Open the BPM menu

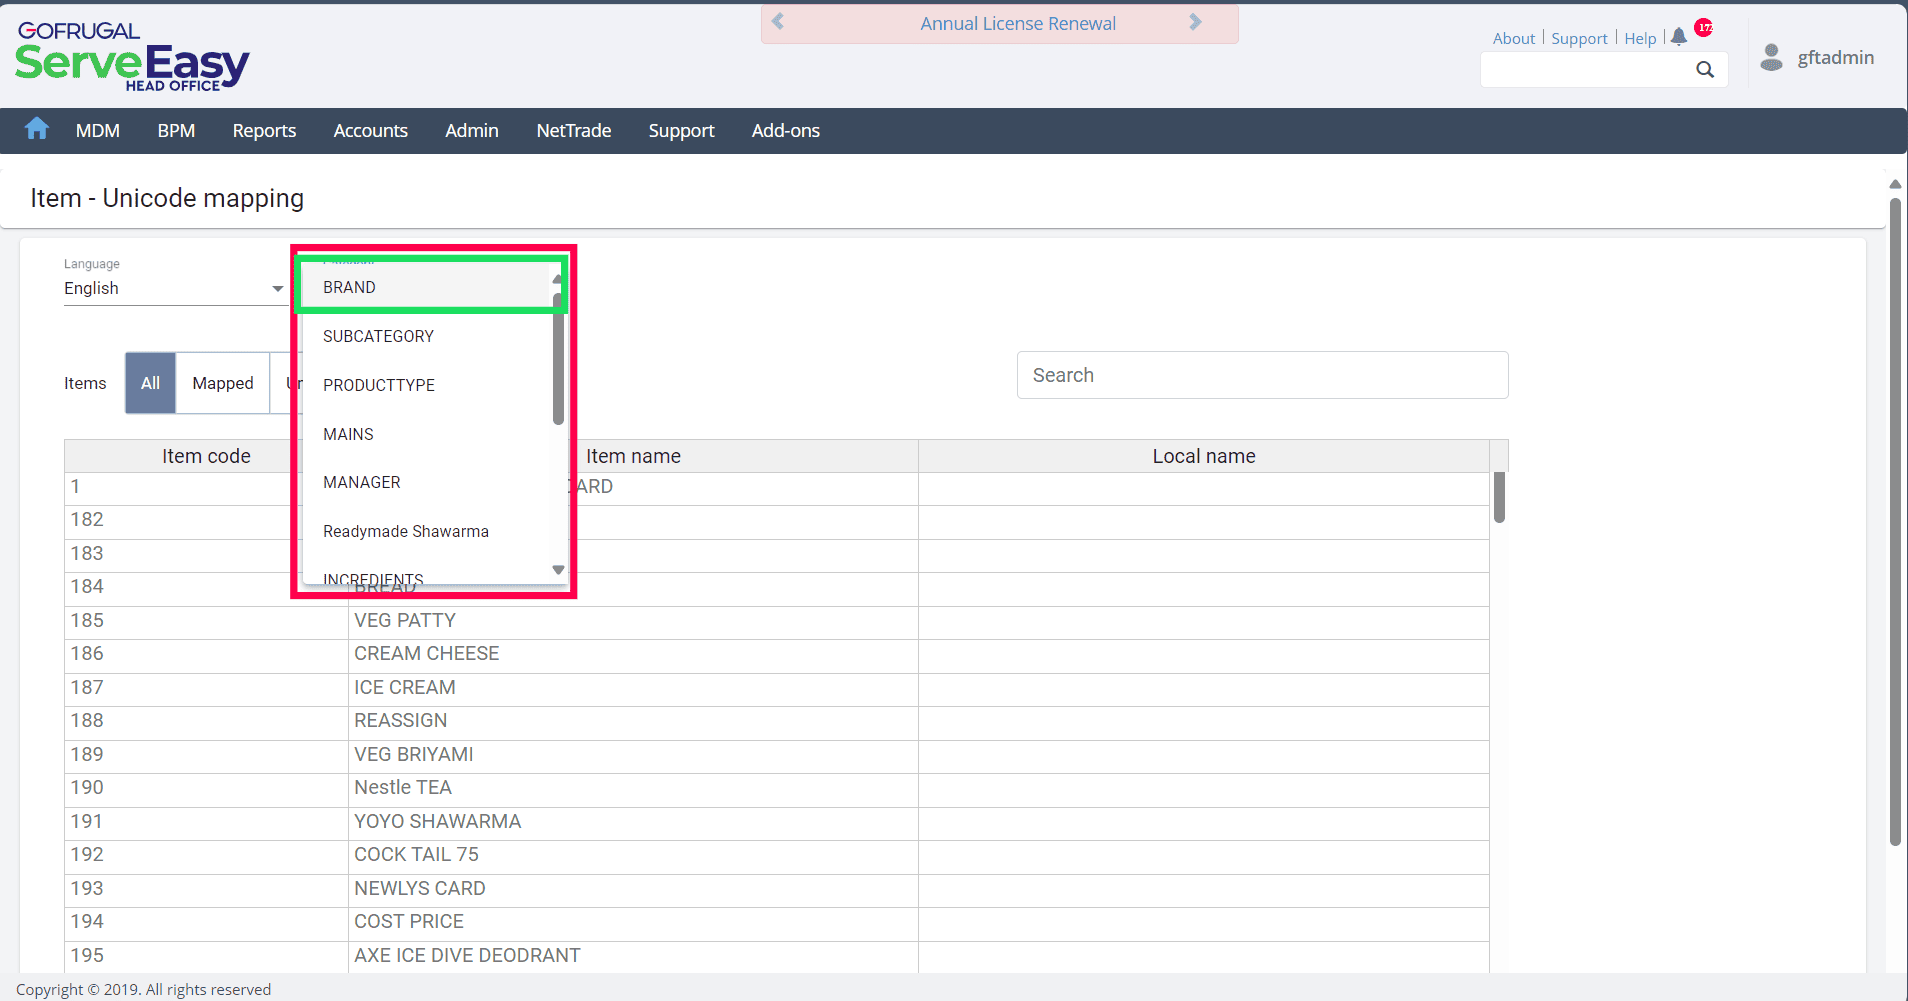click(x=176, y=131)
